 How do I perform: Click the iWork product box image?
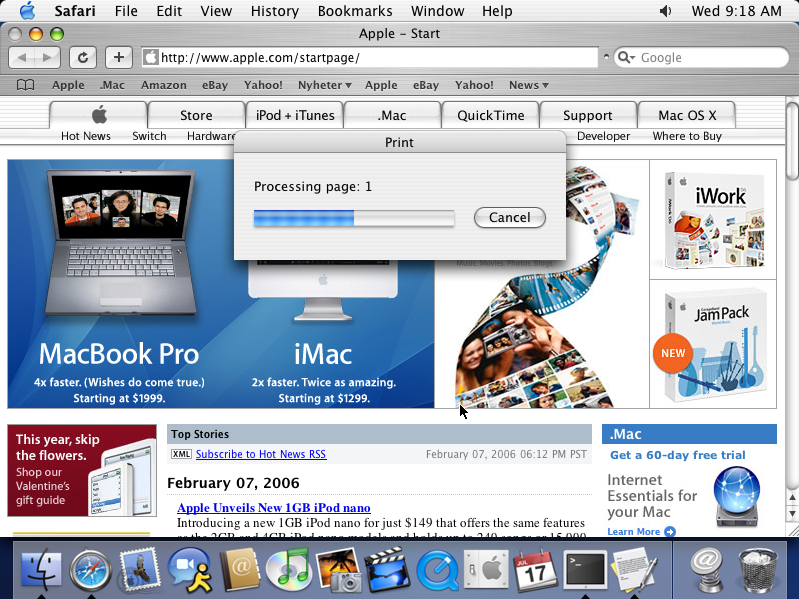[713, 220]
